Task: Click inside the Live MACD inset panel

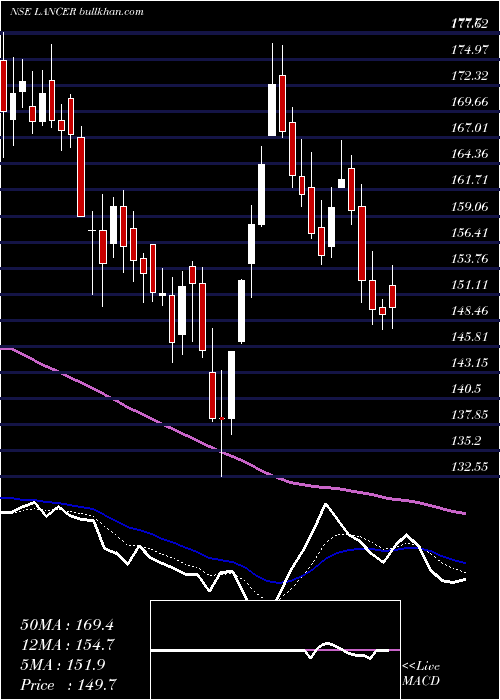Action: [x=275, y=650]
